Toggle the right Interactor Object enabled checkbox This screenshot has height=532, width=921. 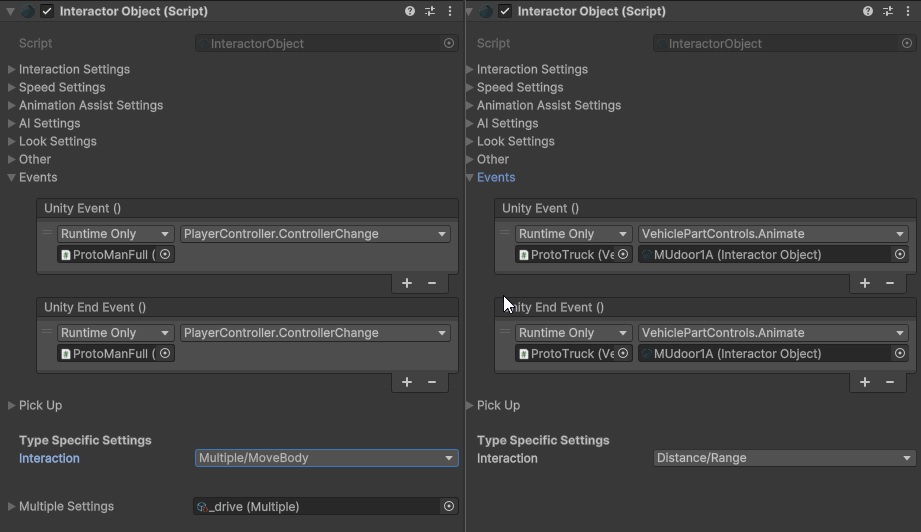click(x=505, y=11)
